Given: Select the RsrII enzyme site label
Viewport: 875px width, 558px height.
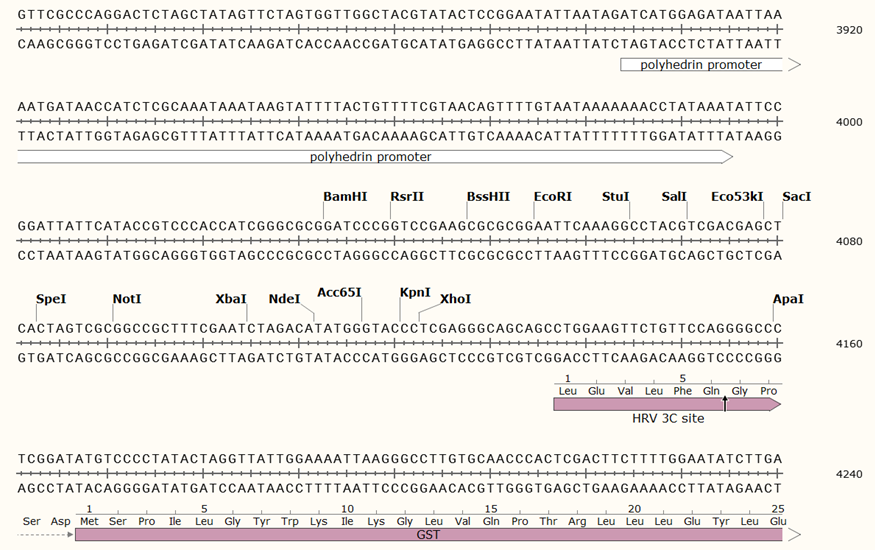Looking at the screenshot, I should coord(407,196).
